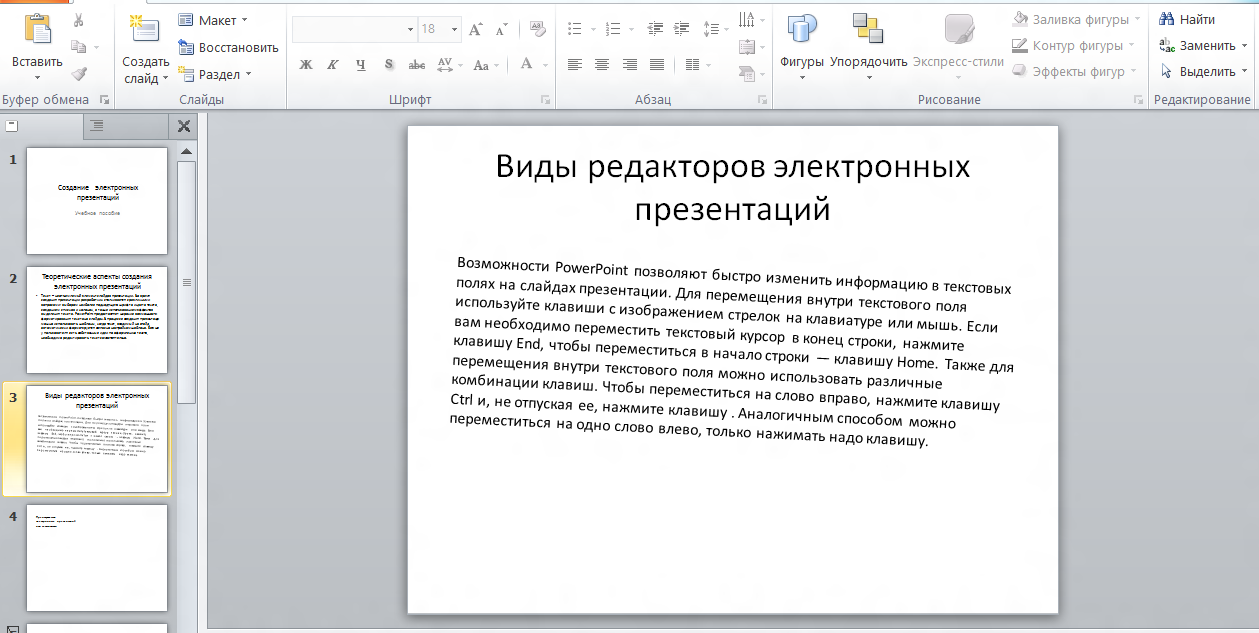Select slide 4 thumbnail
1259x633 pixels.
tap(97, 558)
